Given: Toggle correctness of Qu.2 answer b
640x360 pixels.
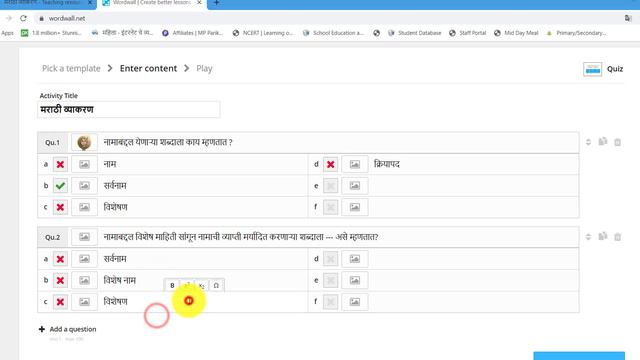Looking at the screenshot, I should click(x=60, y=280).
